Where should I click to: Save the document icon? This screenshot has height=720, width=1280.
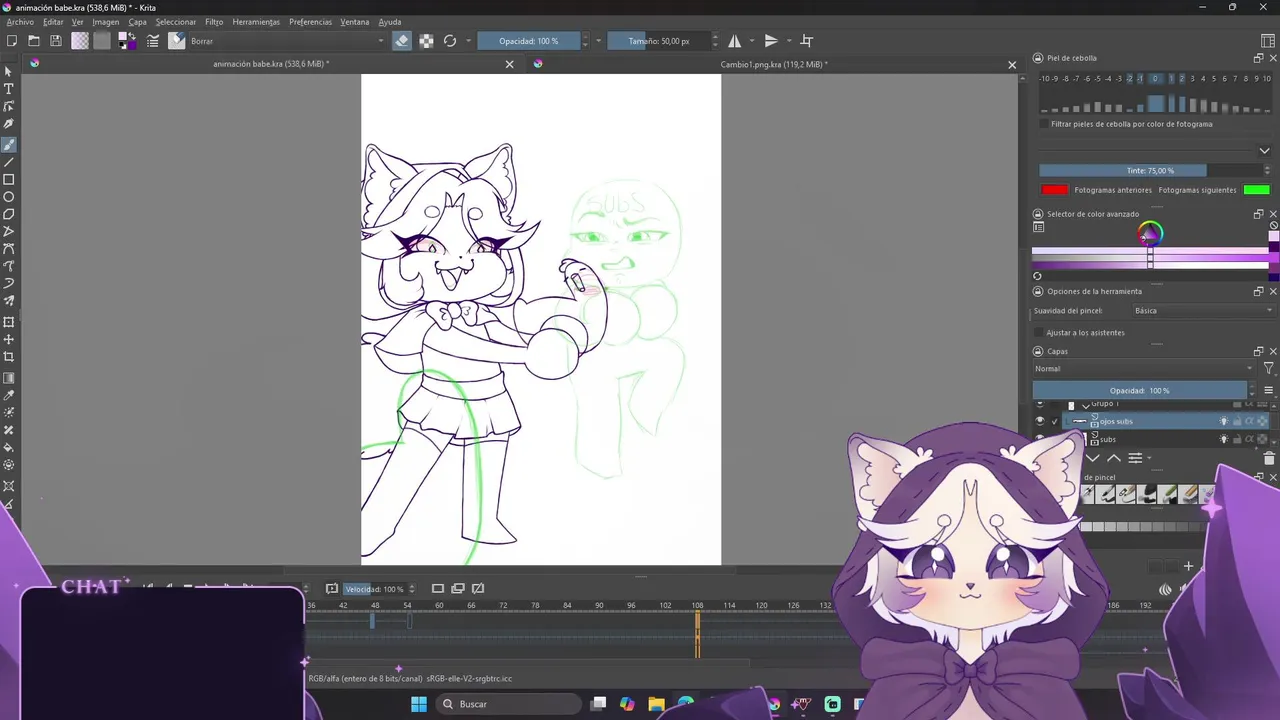click(56, 41)
